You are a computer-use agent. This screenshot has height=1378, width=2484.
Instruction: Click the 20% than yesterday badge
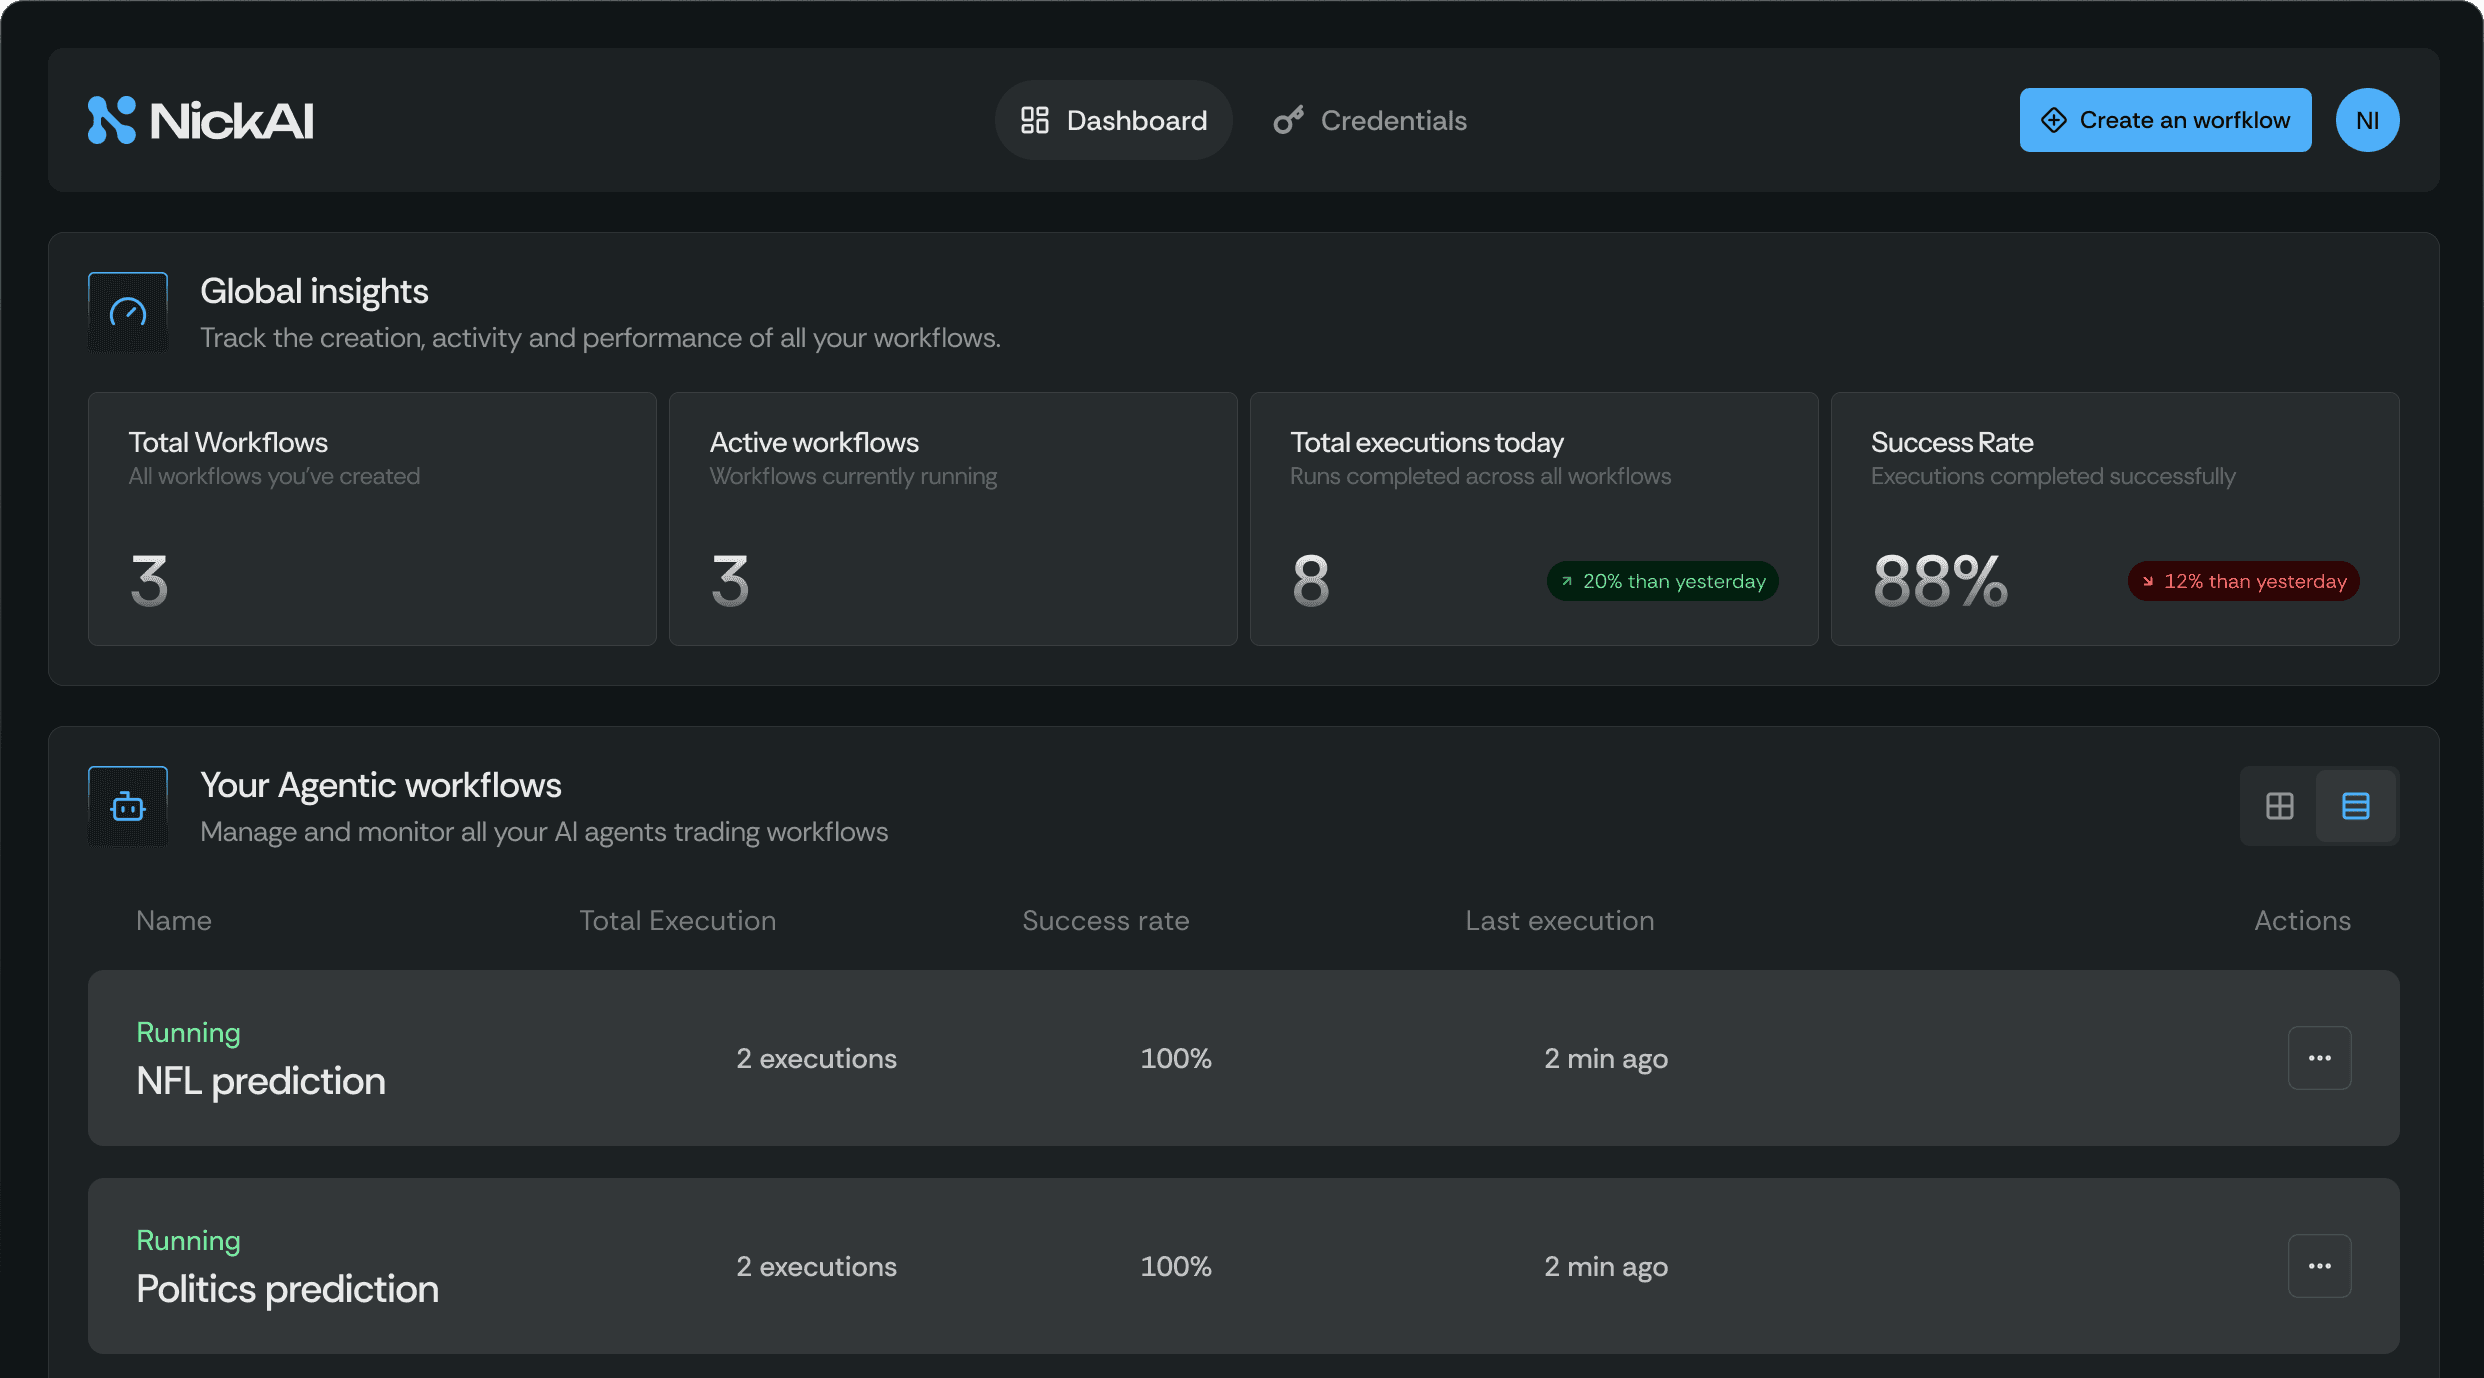click(x=1662, y=581)
